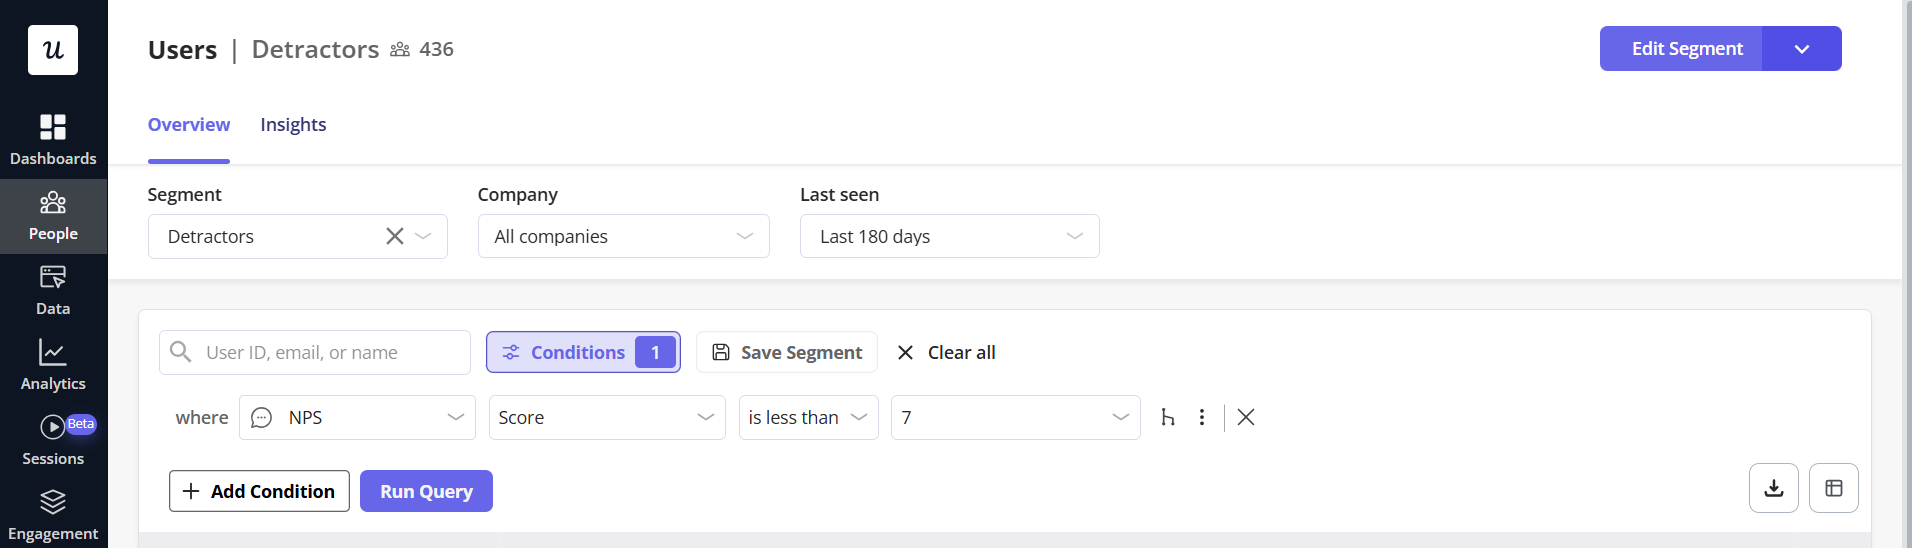Switch to the Insights tab
The image size is (1912, 548).
point(293,125)
